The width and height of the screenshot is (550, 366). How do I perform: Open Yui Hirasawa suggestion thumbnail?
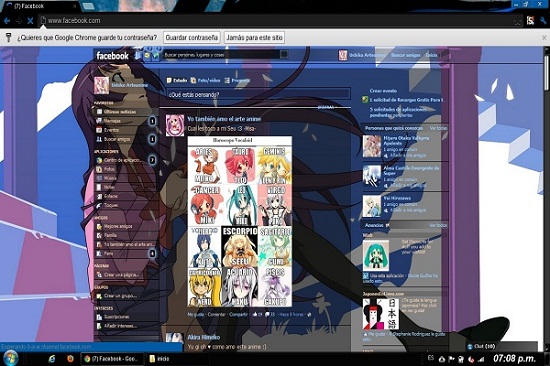[371, 206]
